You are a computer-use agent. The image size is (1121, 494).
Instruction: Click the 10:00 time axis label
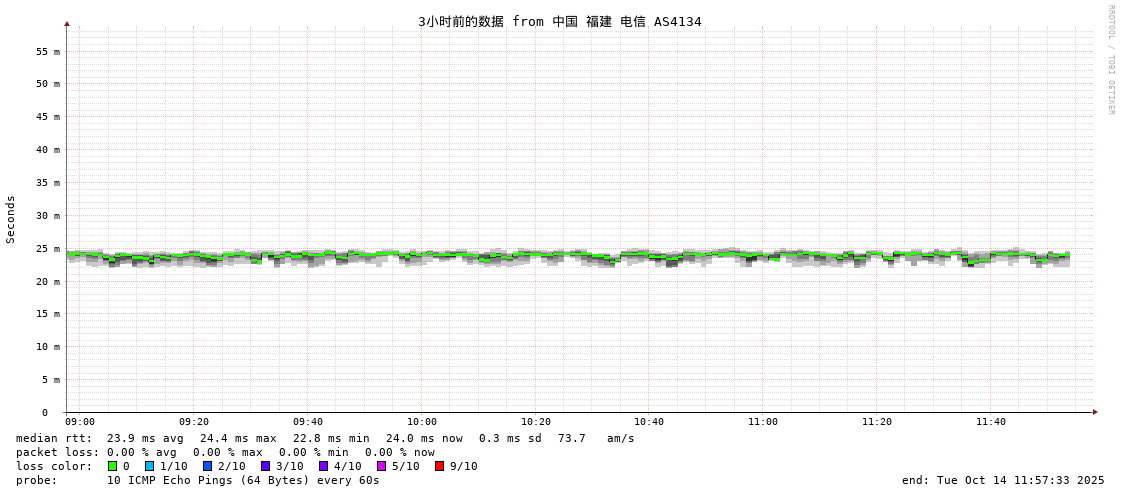(x=421, y=422)
